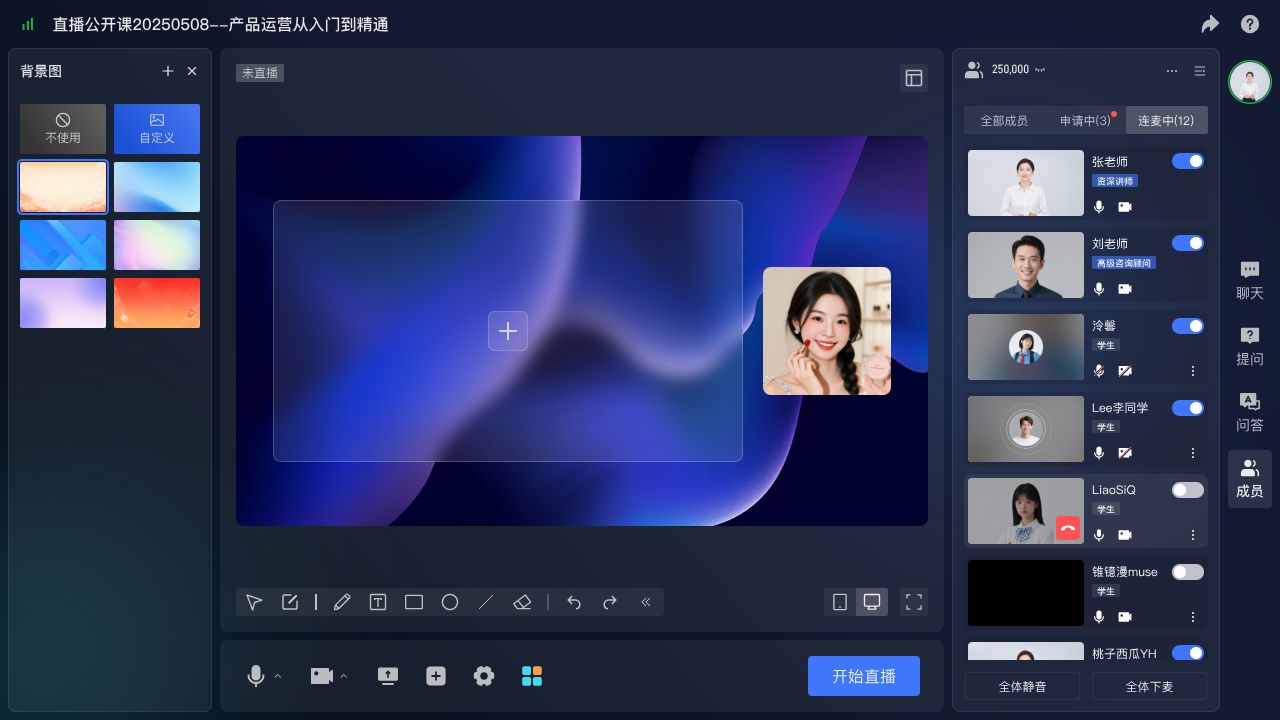Select the first background image thumbnail

click(63, 187)
